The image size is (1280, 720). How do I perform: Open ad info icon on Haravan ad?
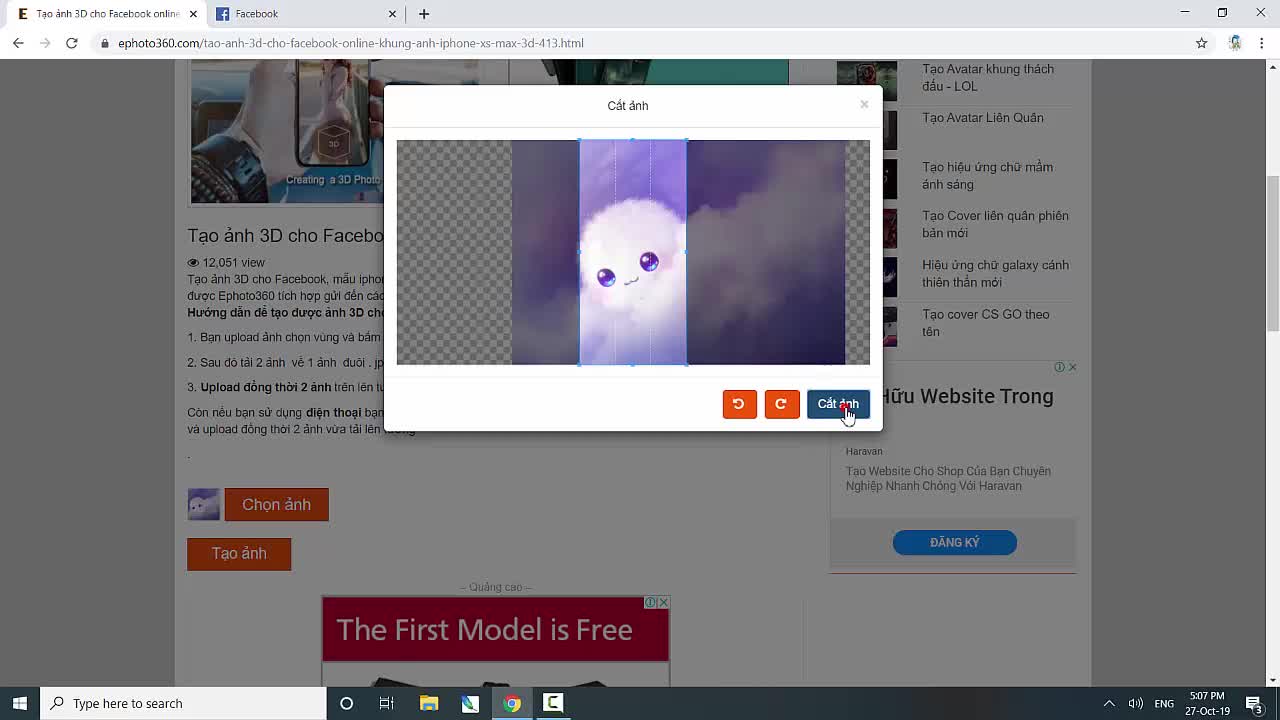coord(1059,367)
